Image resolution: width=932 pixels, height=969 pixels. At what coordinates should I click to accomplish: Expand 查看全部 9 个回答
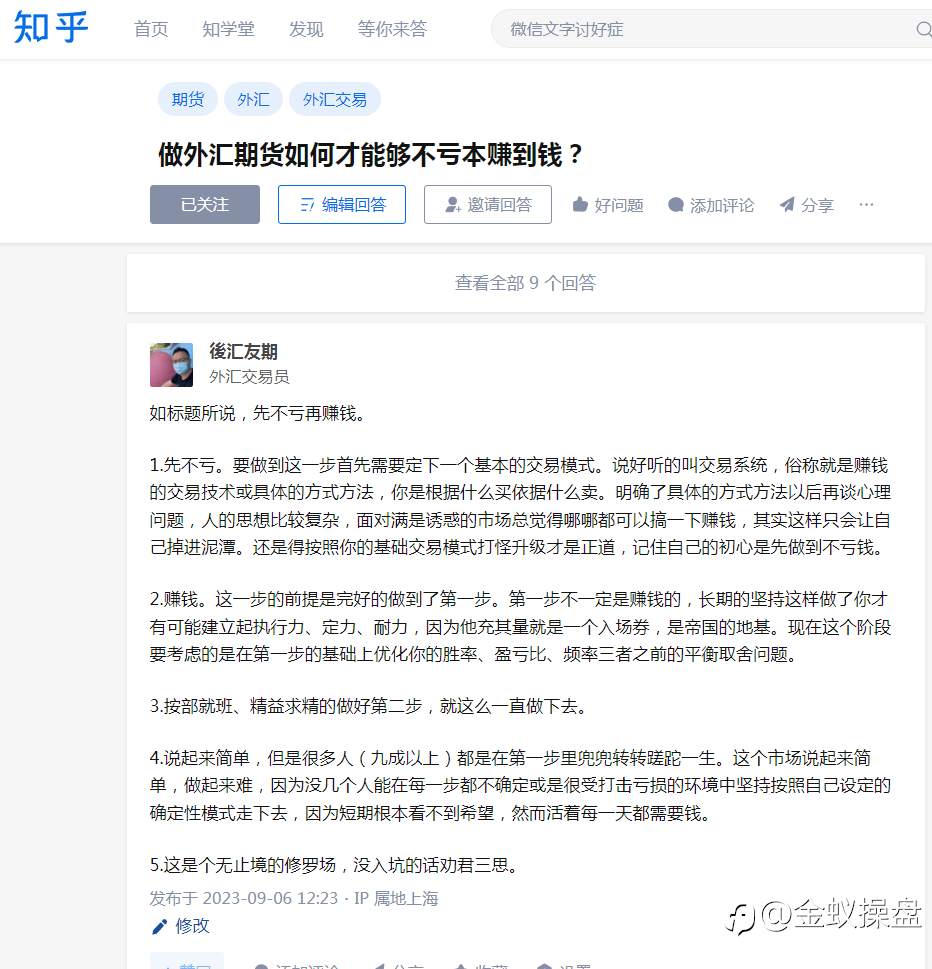[526, 283]
